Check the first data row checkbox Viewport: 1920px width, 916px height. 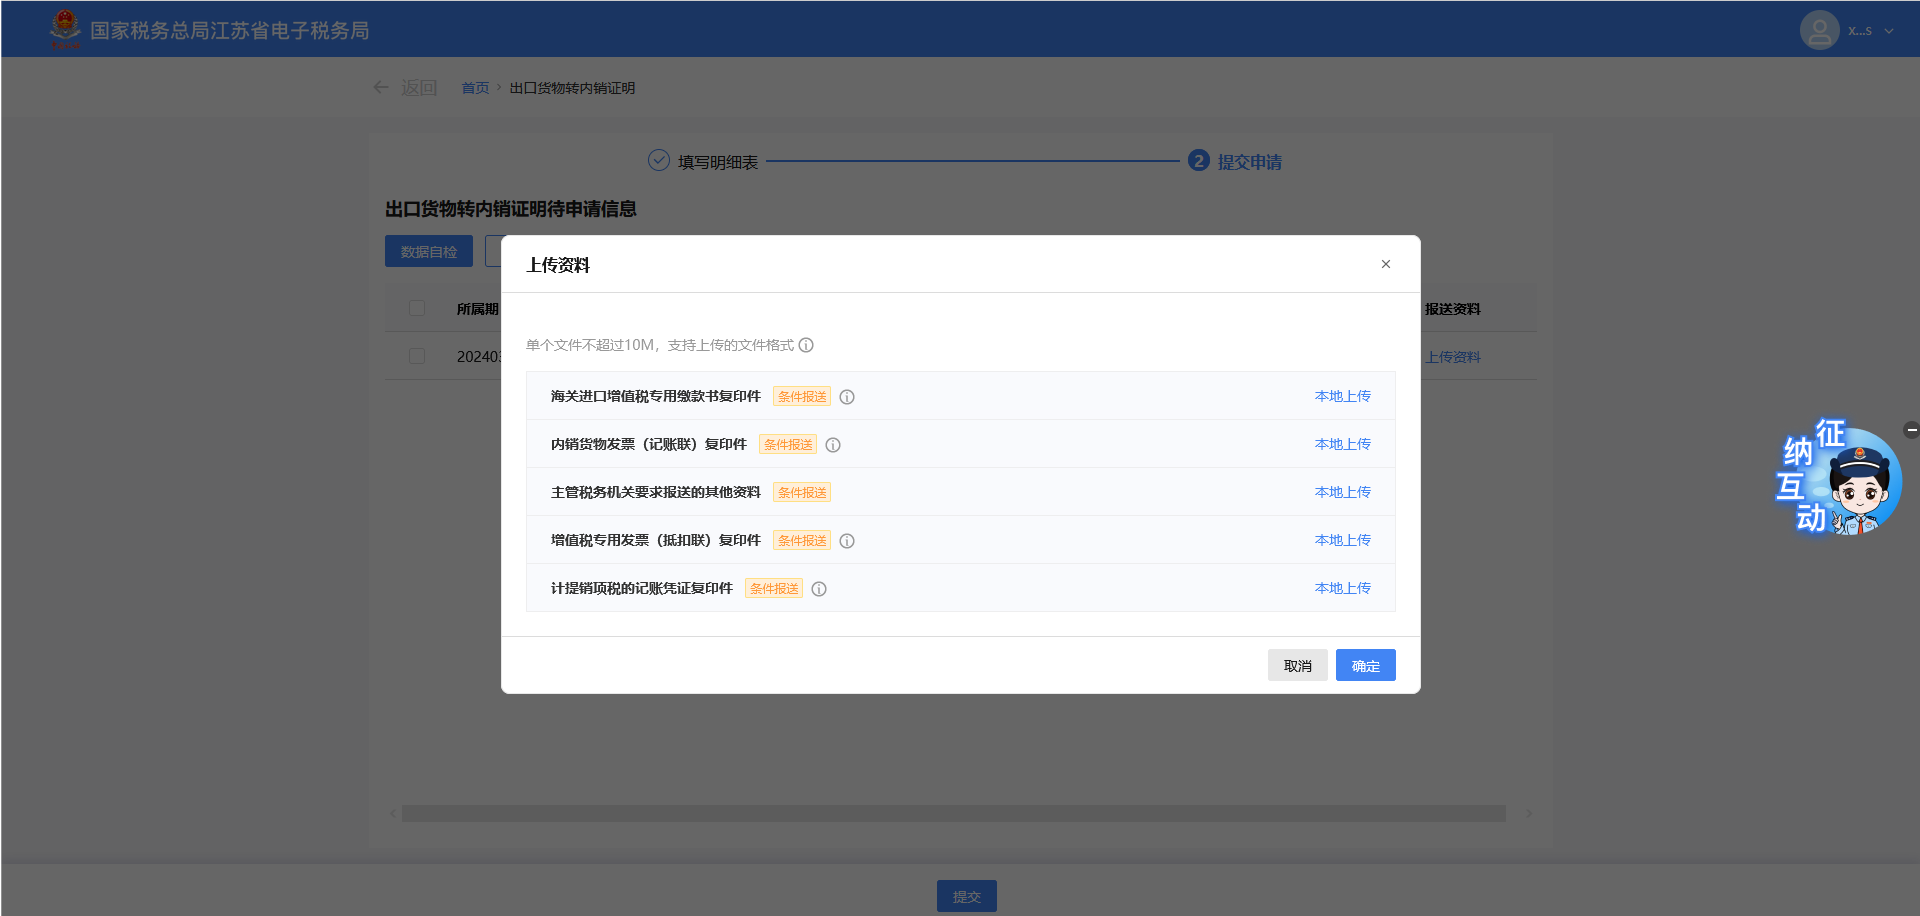point(417,357)
